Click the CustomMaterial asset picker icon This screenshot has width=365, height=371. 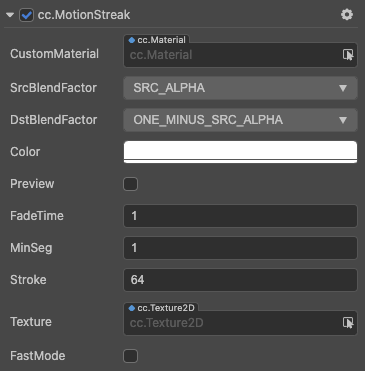(x=348, y=55)
